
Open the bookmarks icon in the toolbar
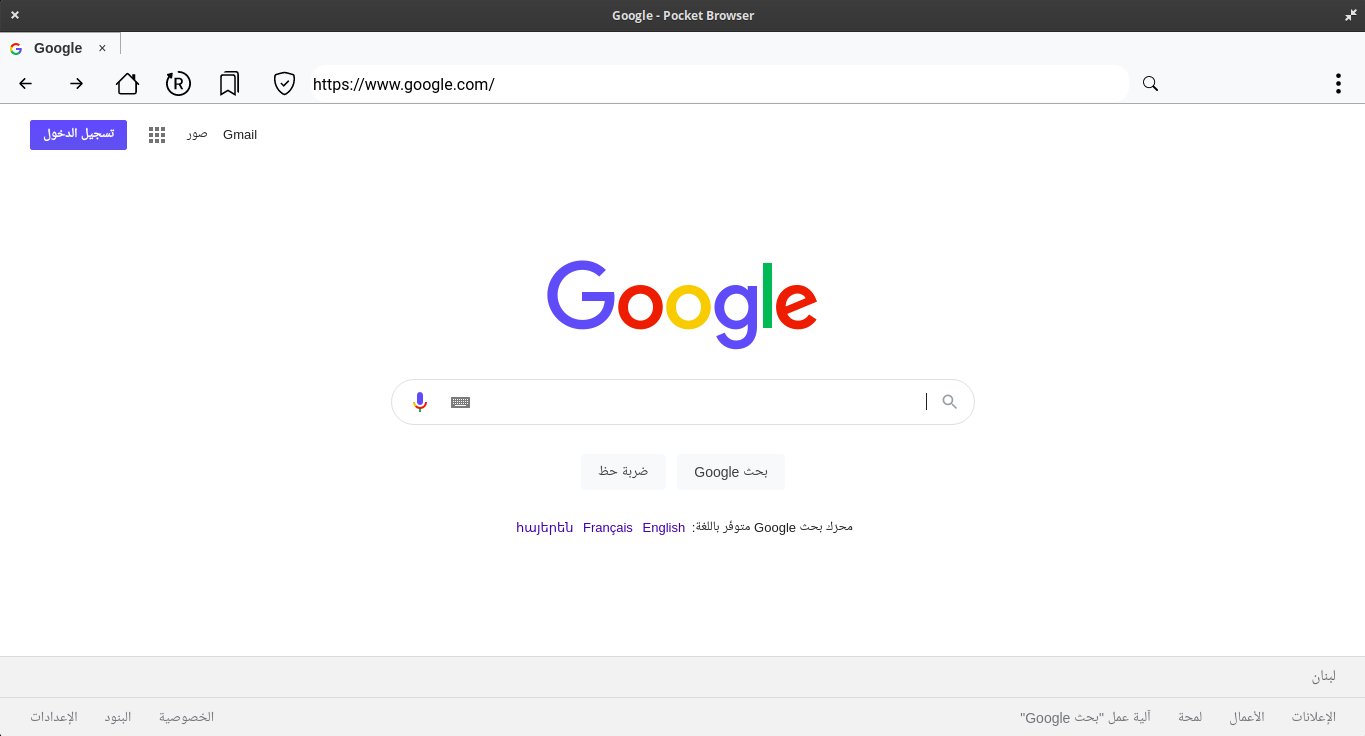click(229, 84)
